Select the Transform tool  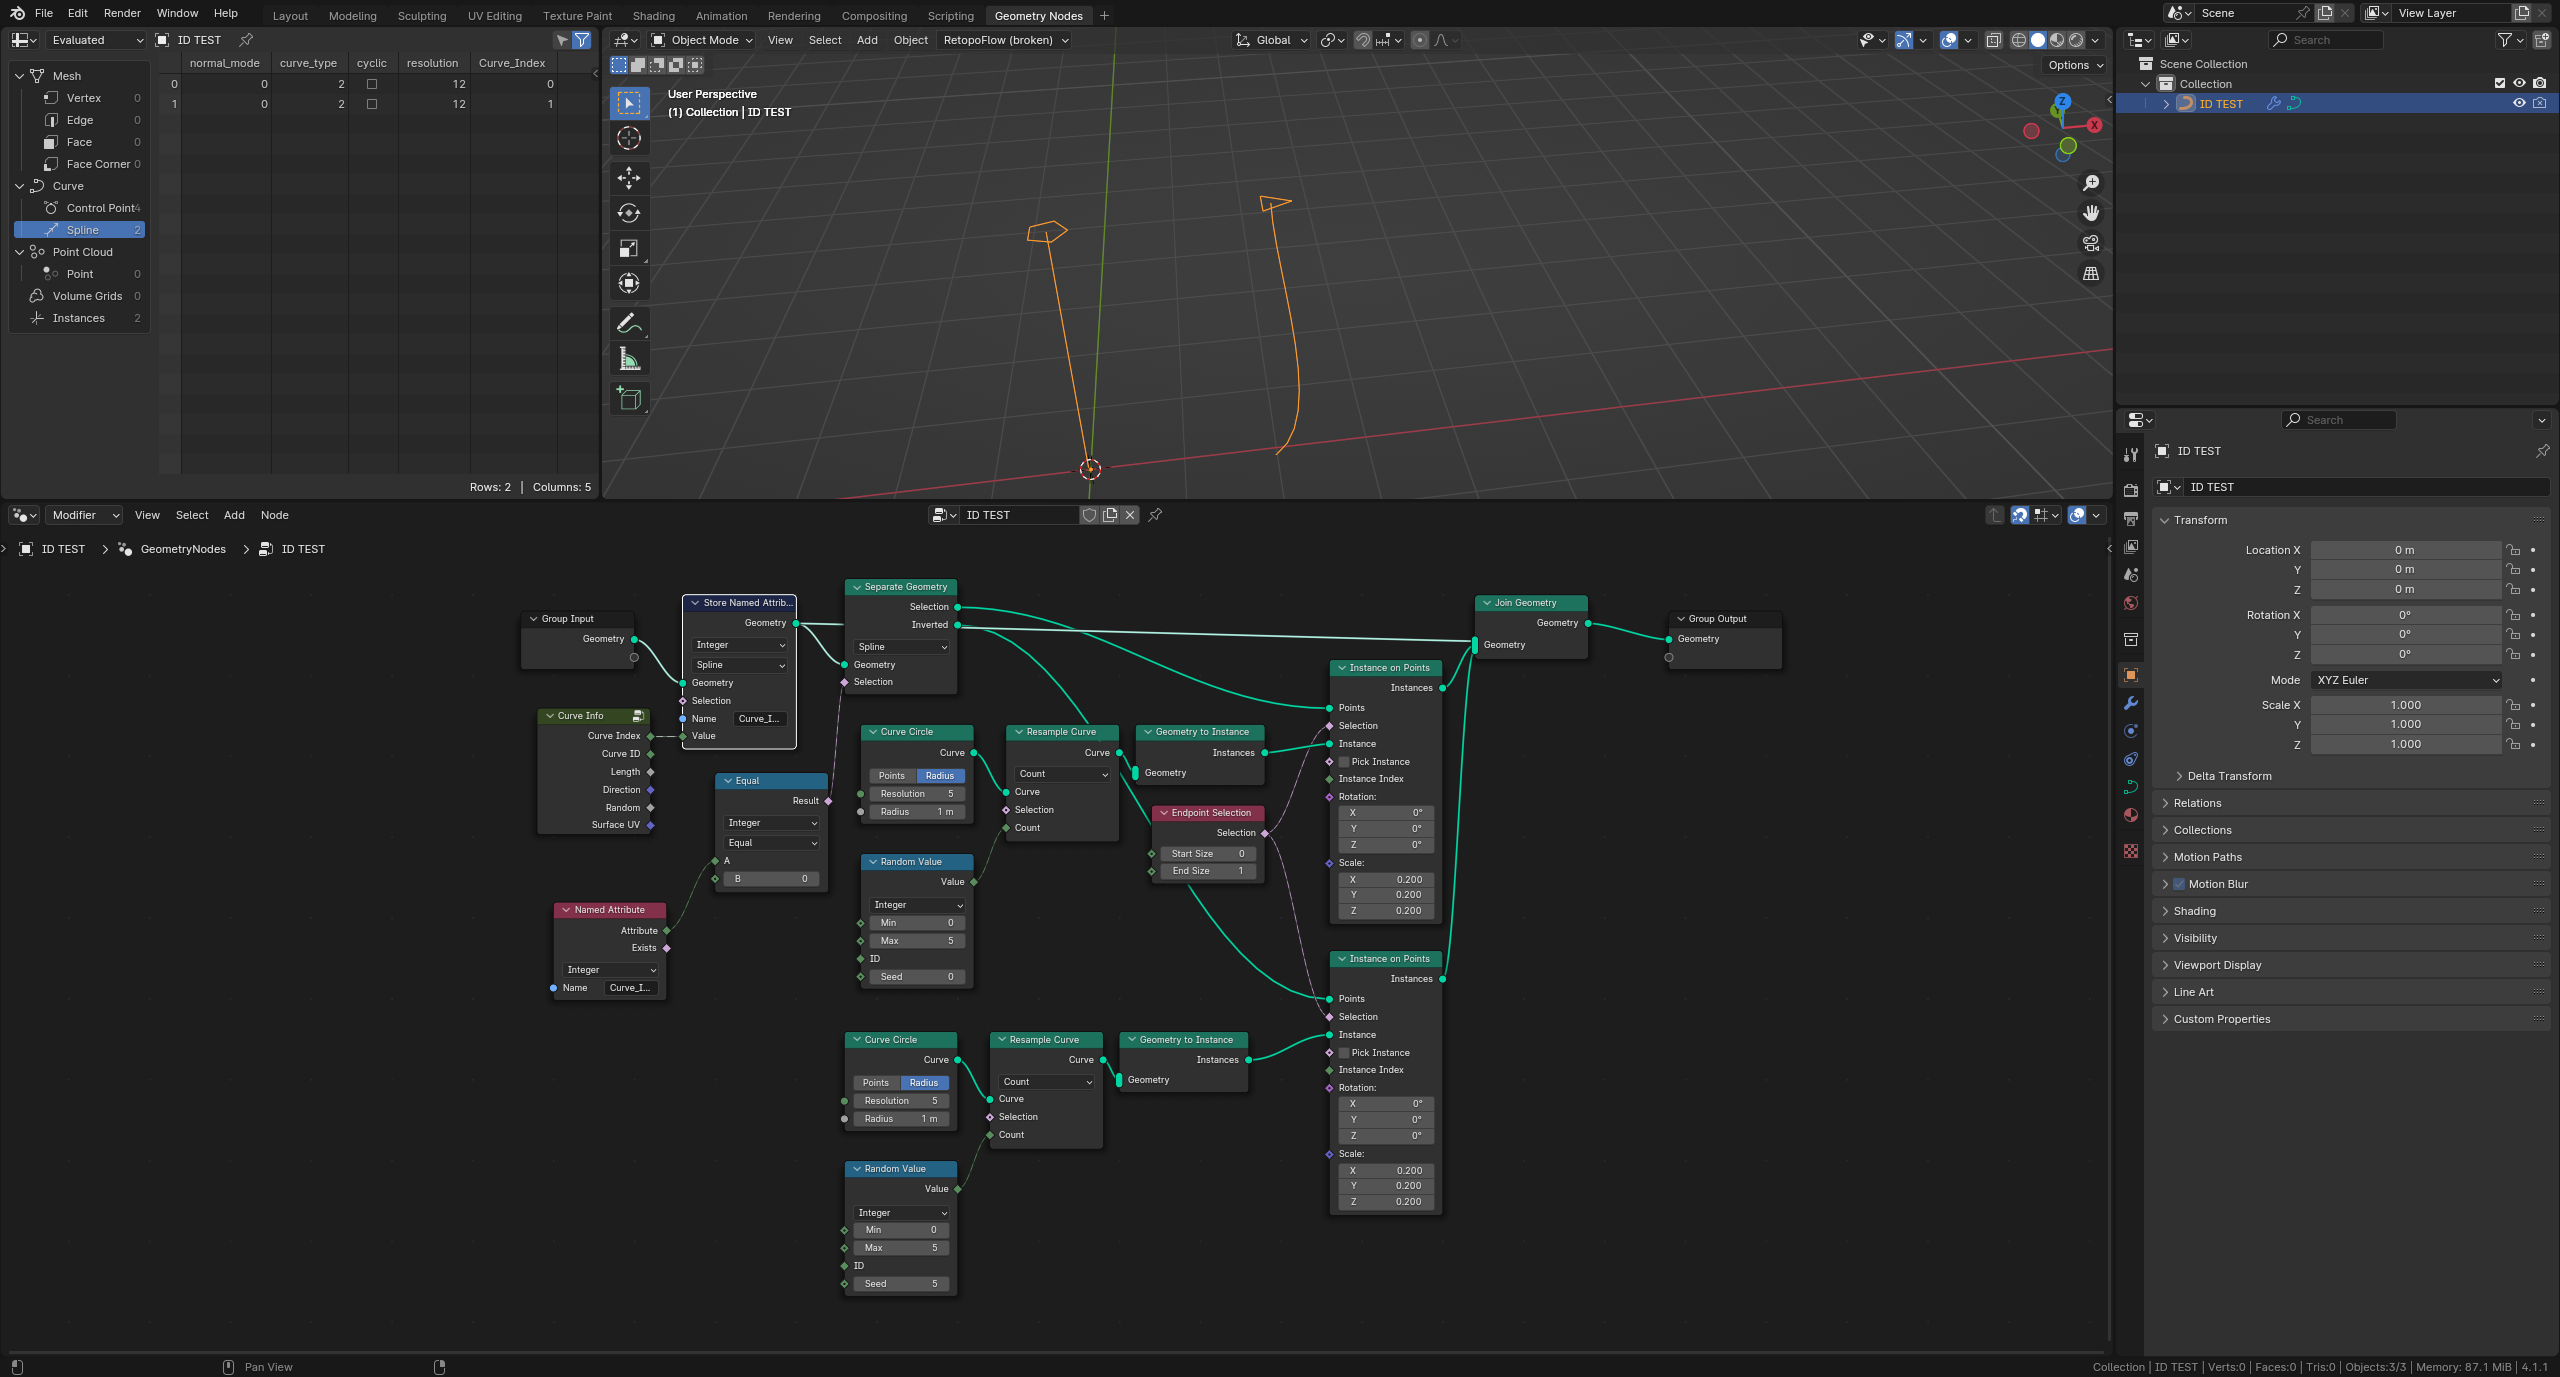(629, 283)
